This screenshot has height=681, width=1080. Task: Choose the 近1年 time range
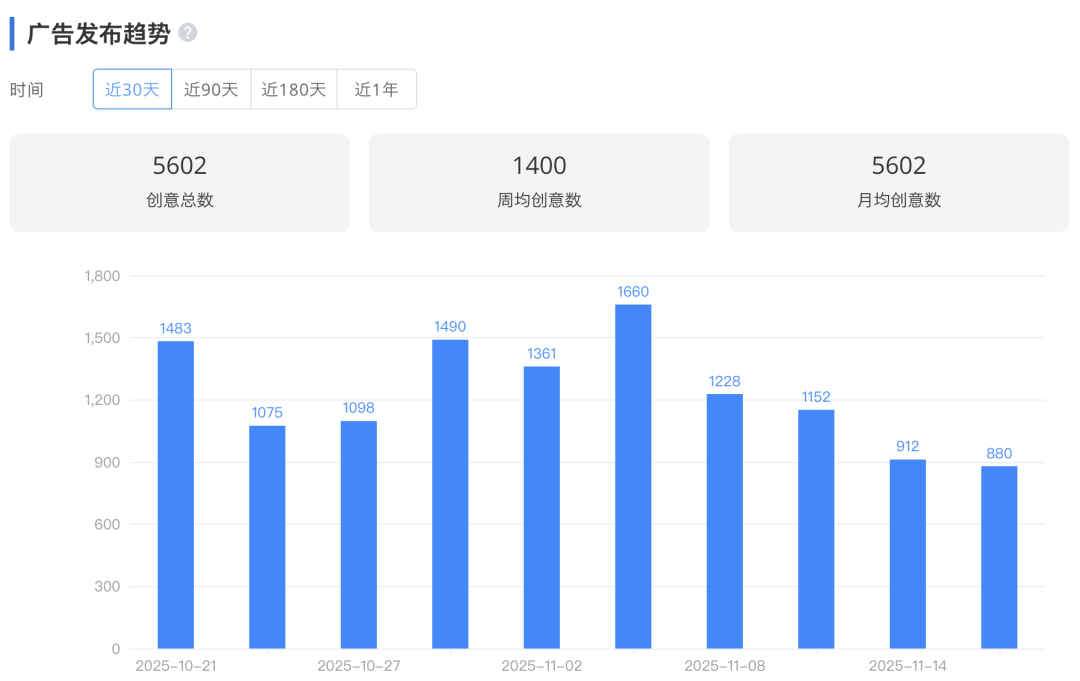pos(377,88)
